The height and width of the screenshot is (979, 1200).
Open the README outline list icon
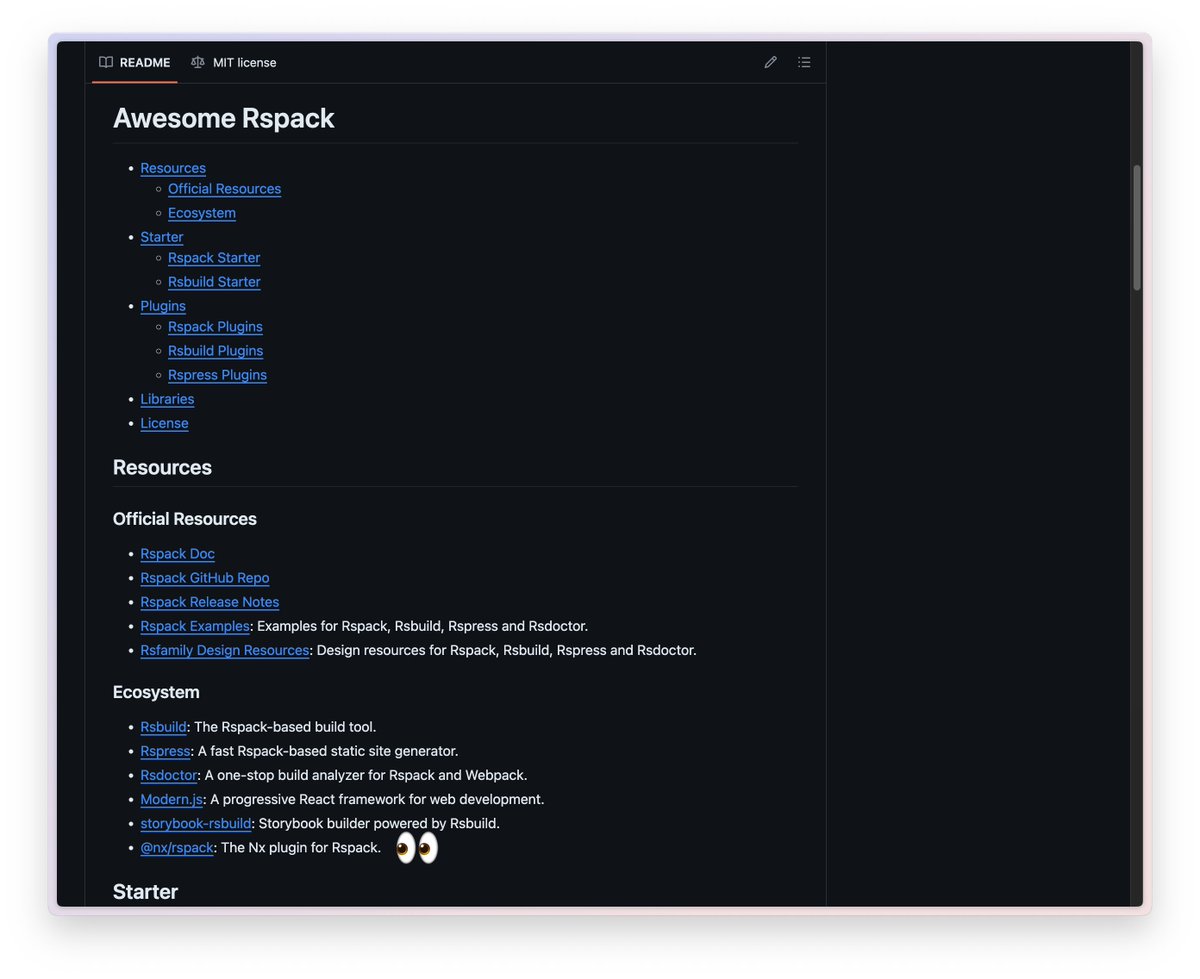pos(804,62)
